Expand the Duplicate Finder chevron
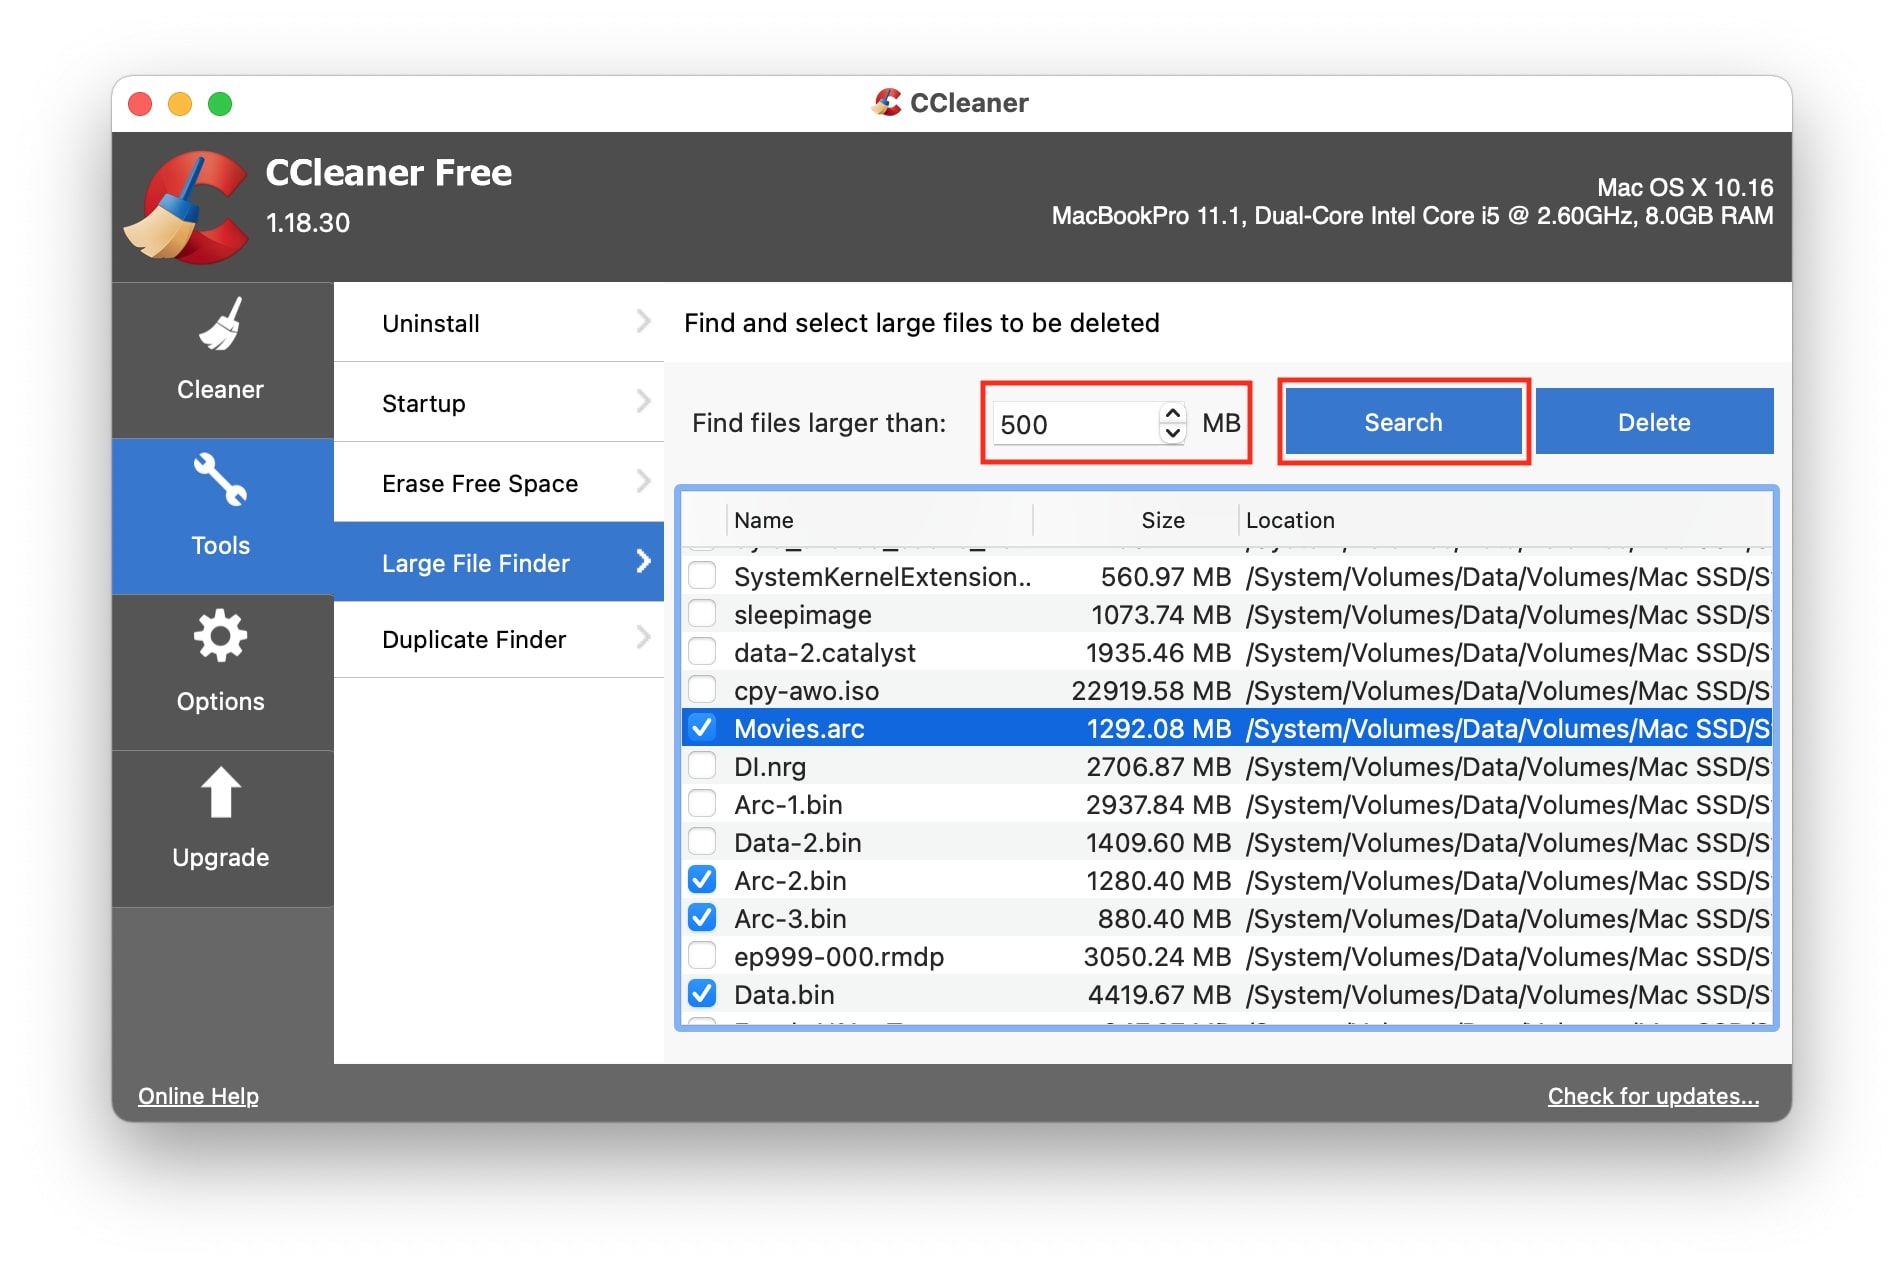Image resolution: width=1904 pixels, height=1270 pixels. [x=643, y=637]
